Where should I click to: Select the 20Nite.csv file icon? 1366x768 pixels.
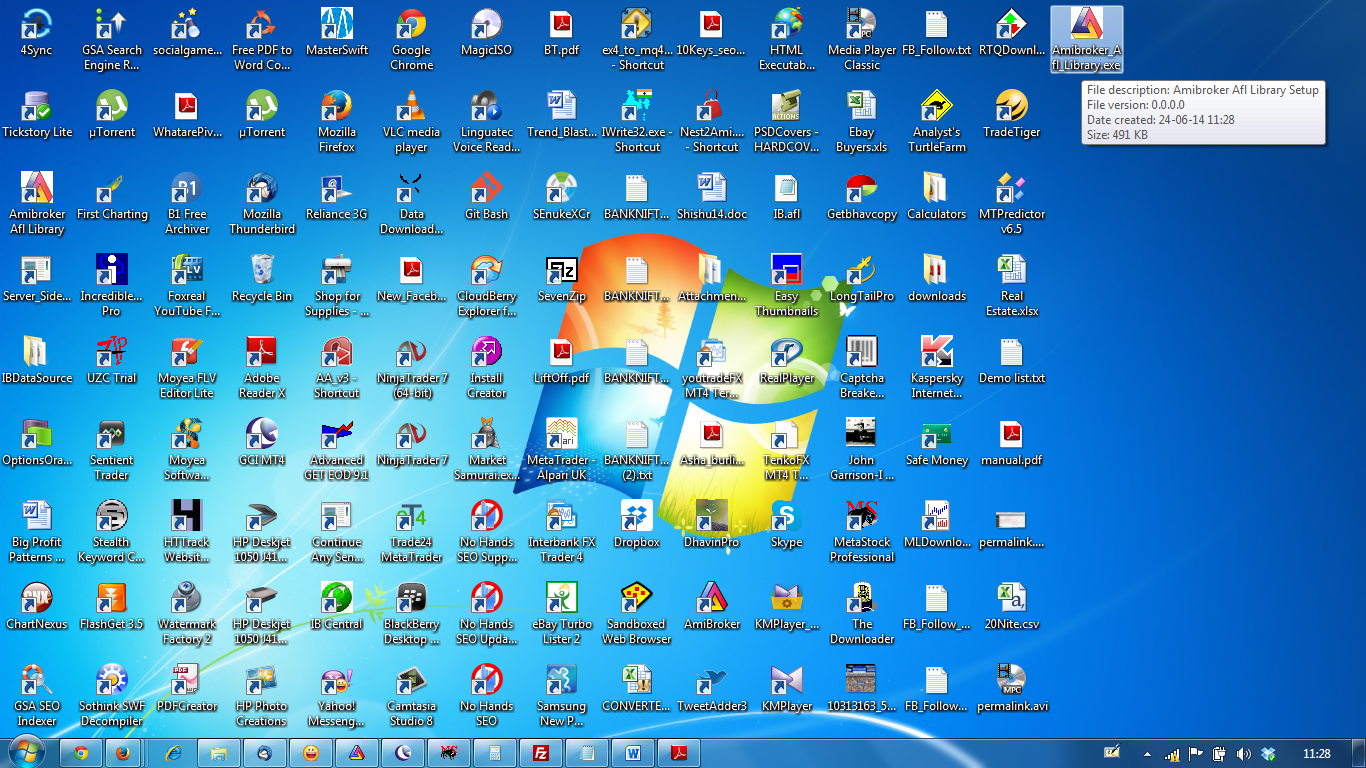click(x=1012, y=606)
